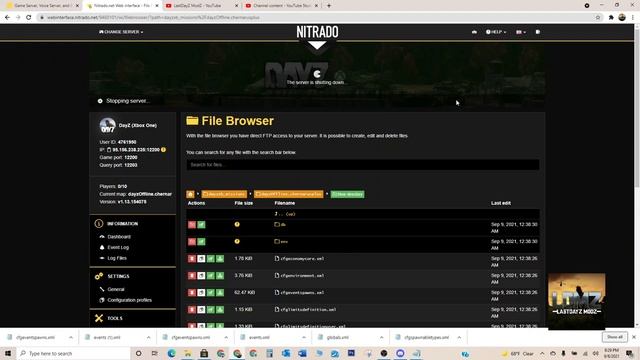The height and width of the screenshot is (360, 640).
Task: Click the green New directory button
Action: (x=347, y=194)
